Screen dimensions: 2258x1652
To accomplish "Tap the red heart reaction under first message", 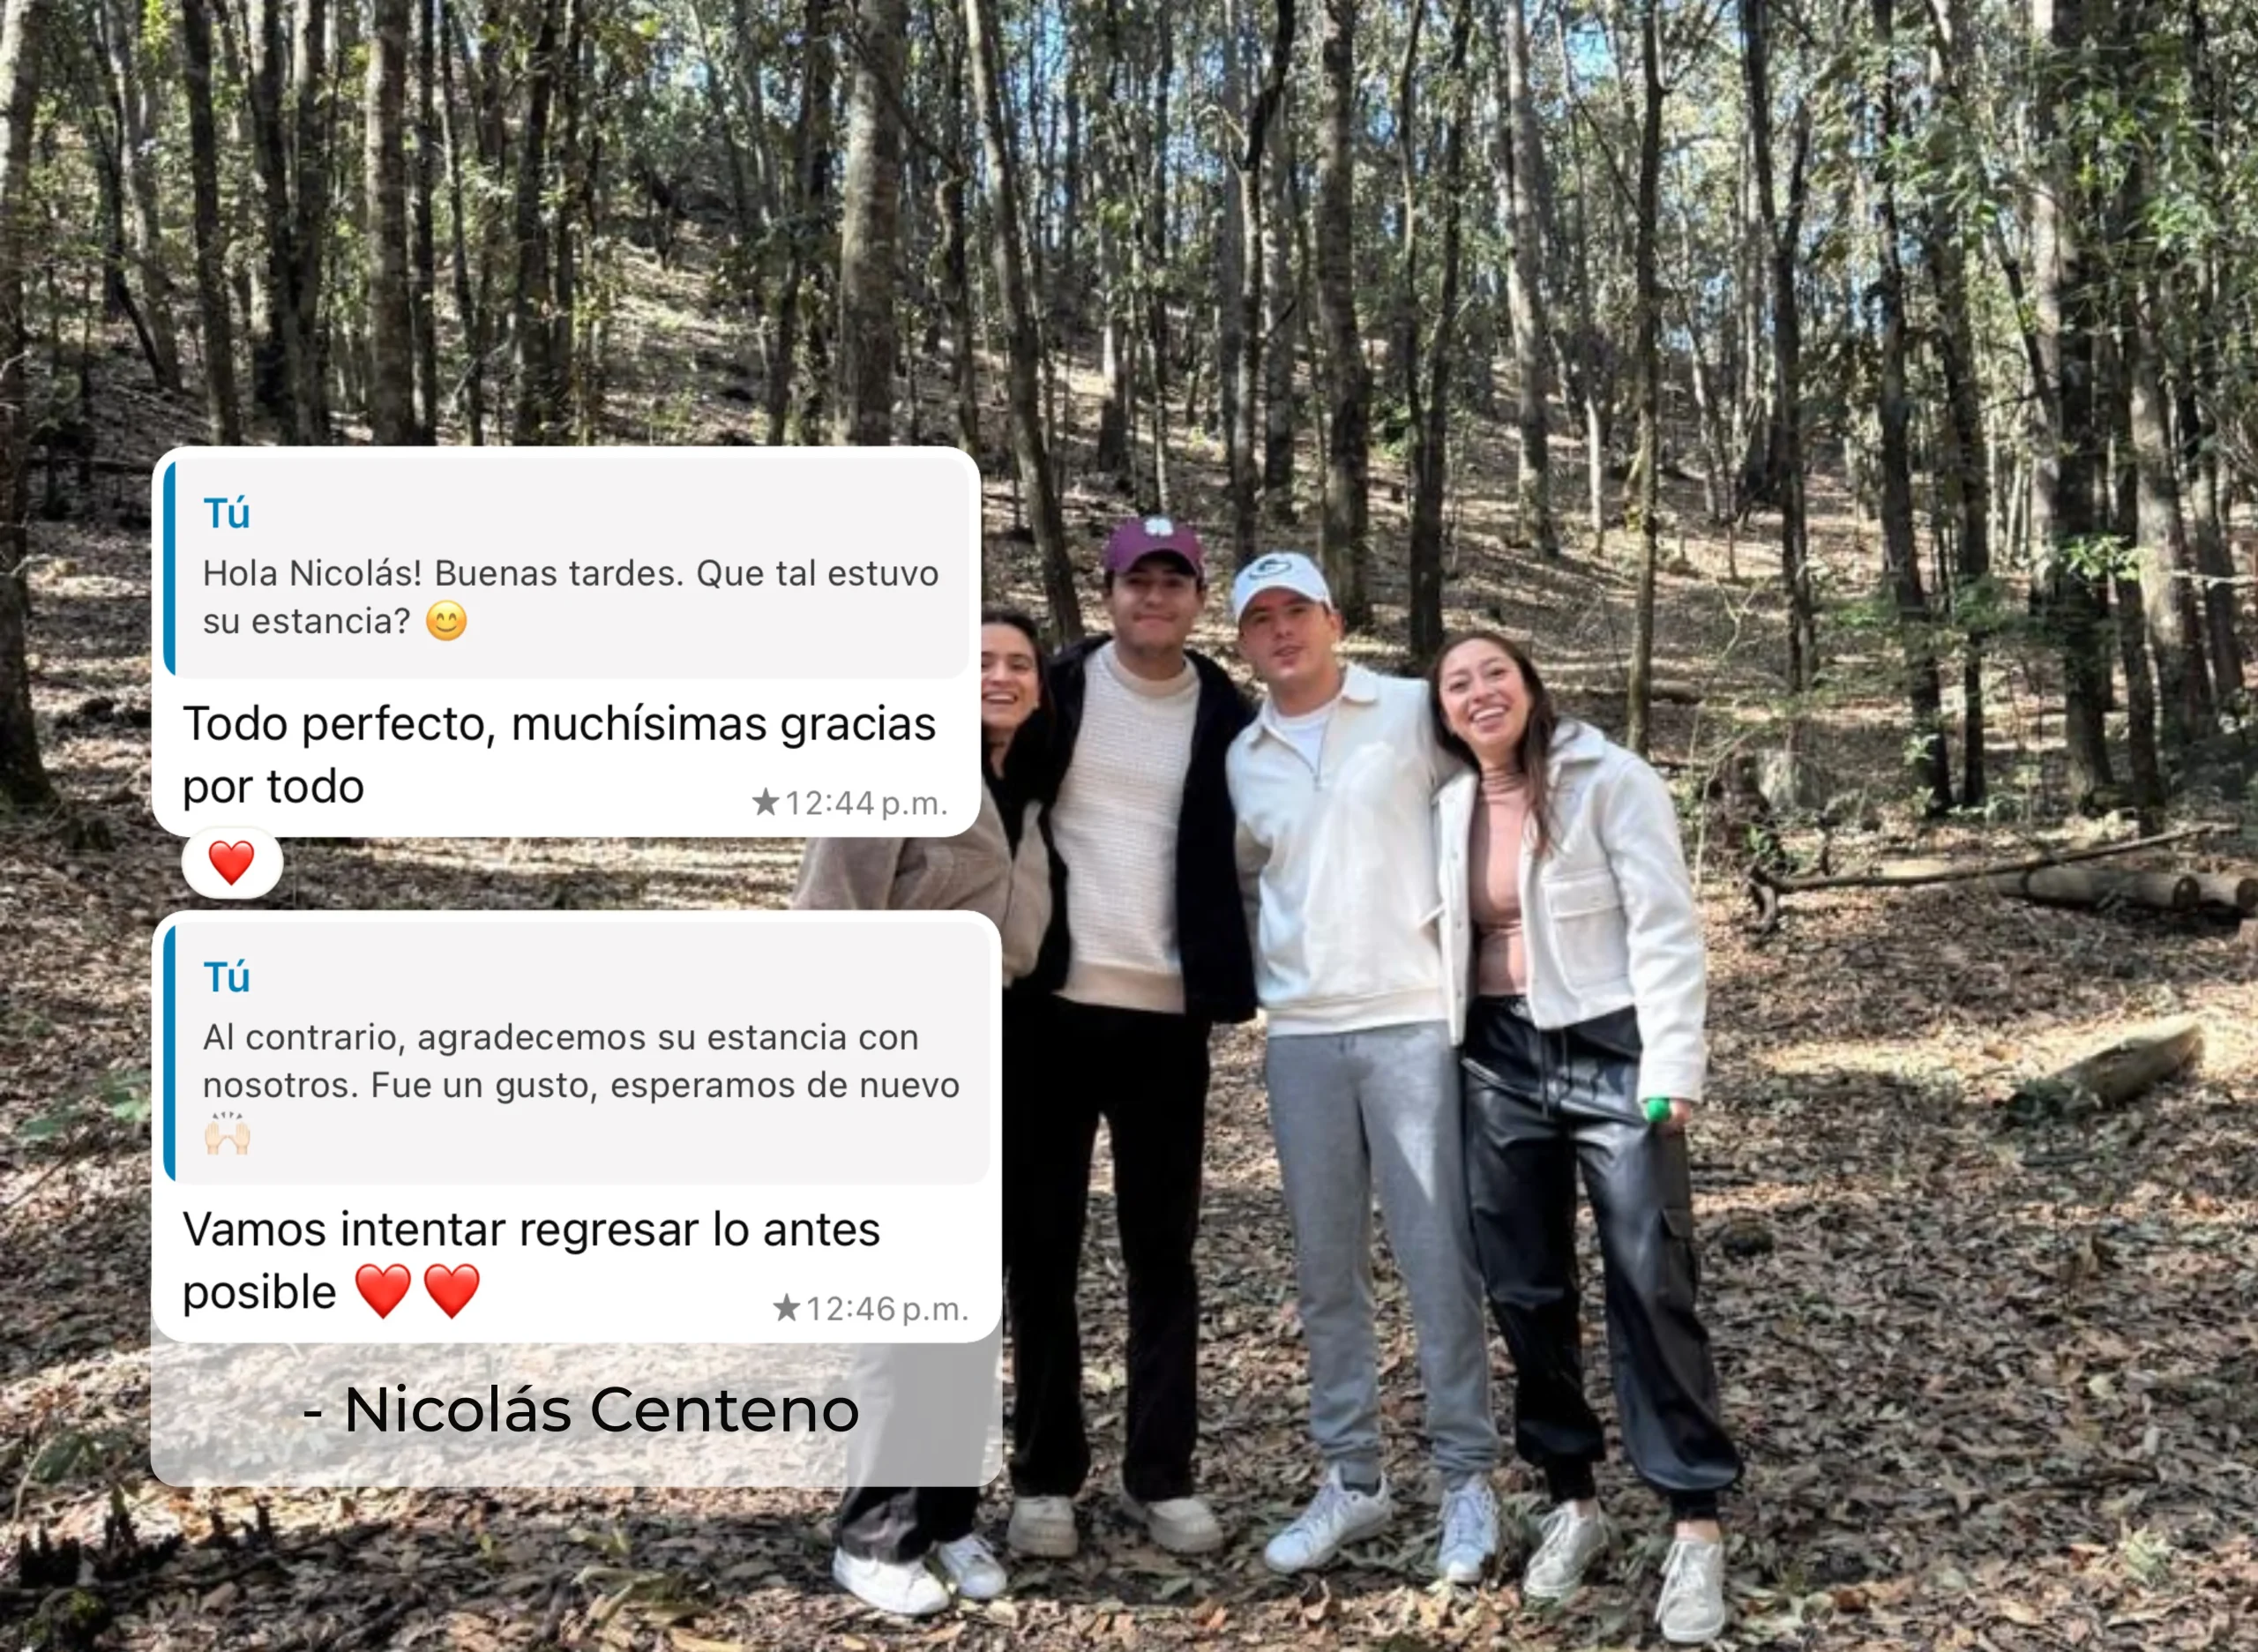I will pos(231,863).
